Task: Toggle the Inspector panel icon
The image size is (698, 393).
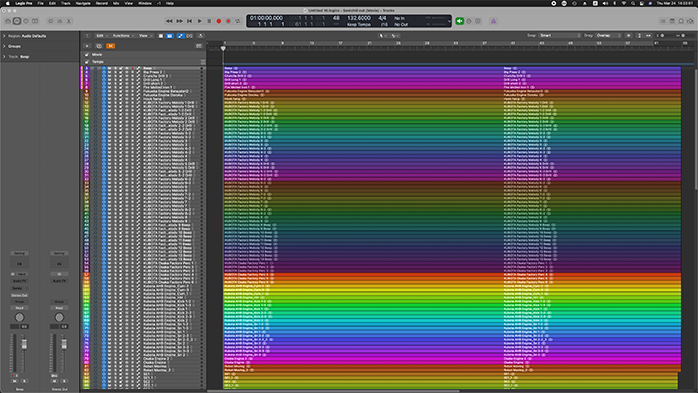Action: 17,21
